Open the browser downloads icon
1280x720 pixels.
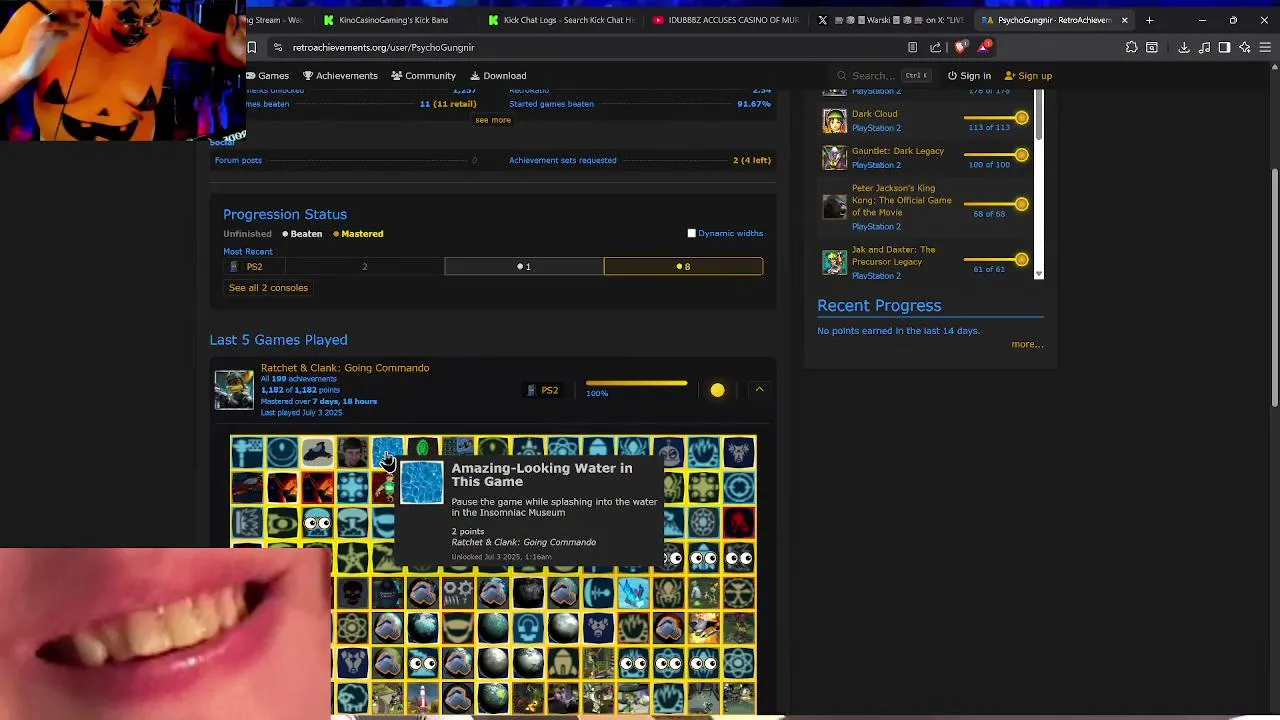pyautogui.click(x=1183, y=47)
